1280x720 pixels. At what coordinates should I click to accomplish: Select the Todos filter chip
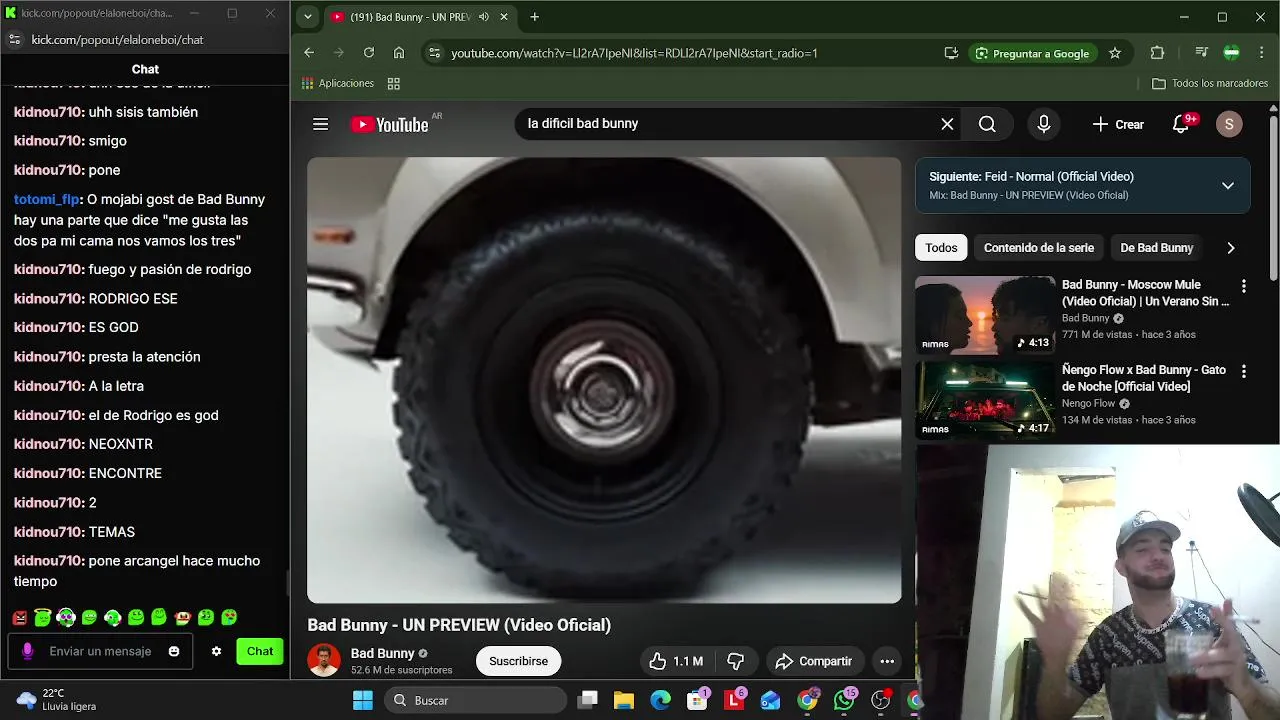(941, 248)
